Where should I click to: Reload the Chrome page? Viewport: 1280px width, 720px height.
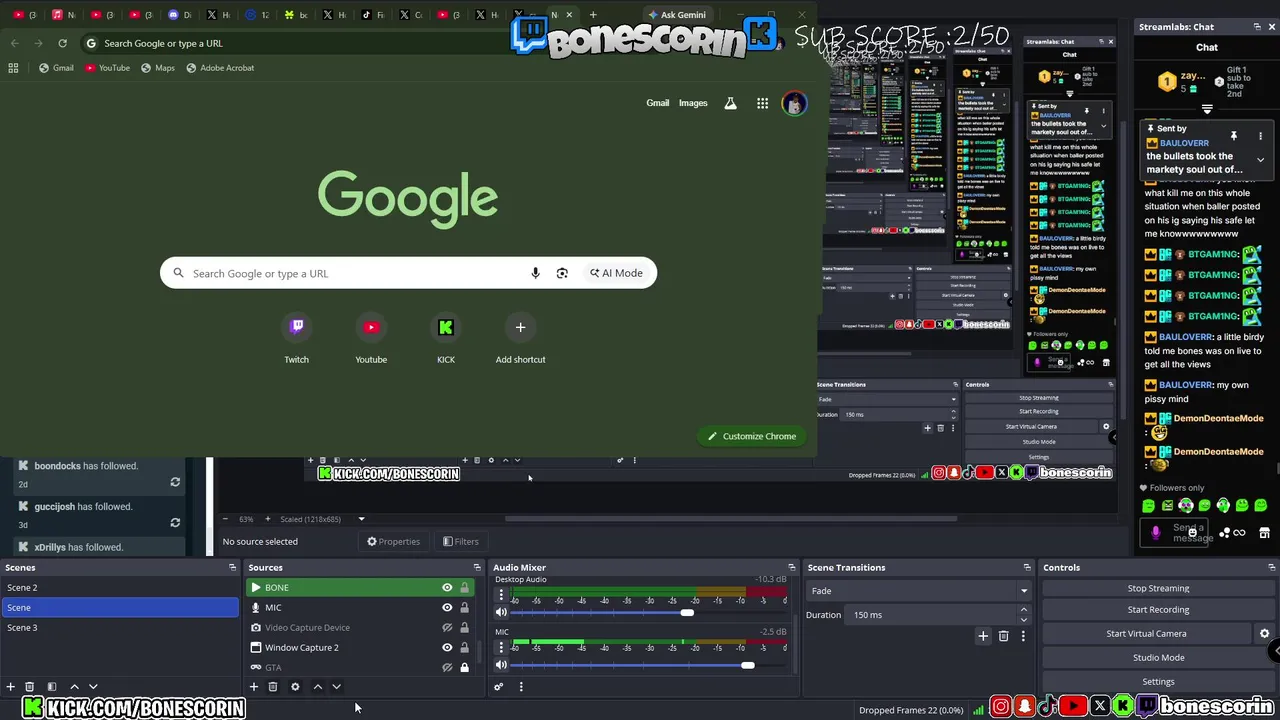pyautogui.click(x=62, y=43)
